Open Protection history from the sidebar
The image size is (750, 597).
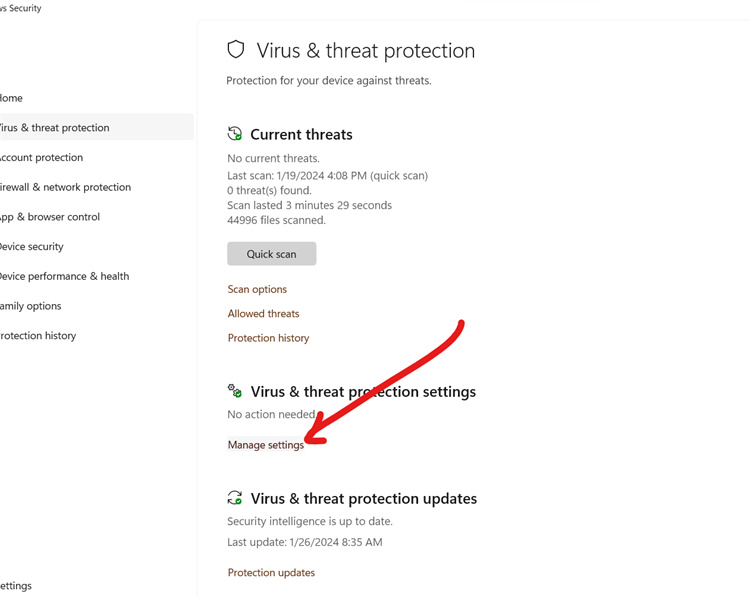point(38,336)
